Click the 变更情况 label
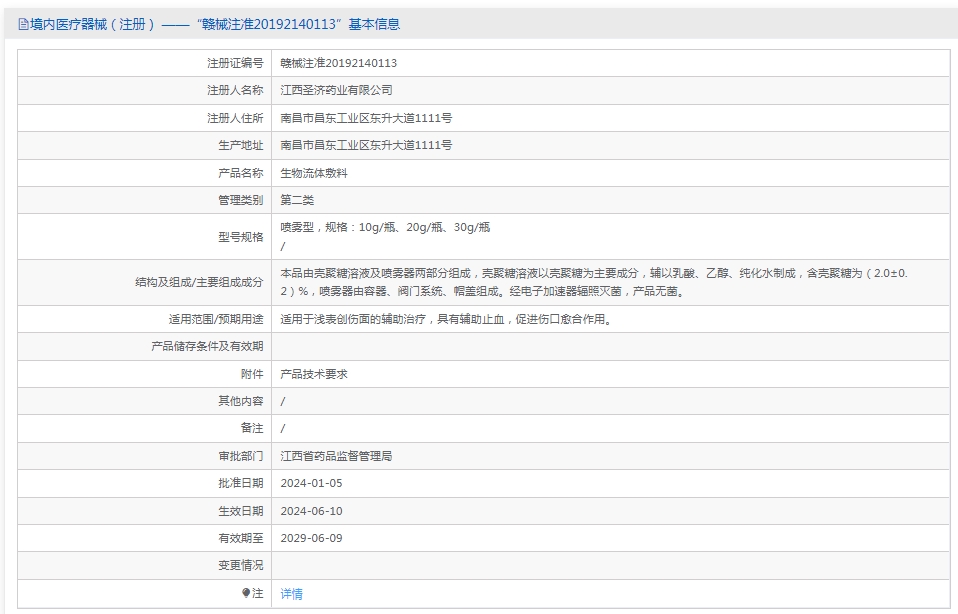Screen dimensions: 958x614 241,566
